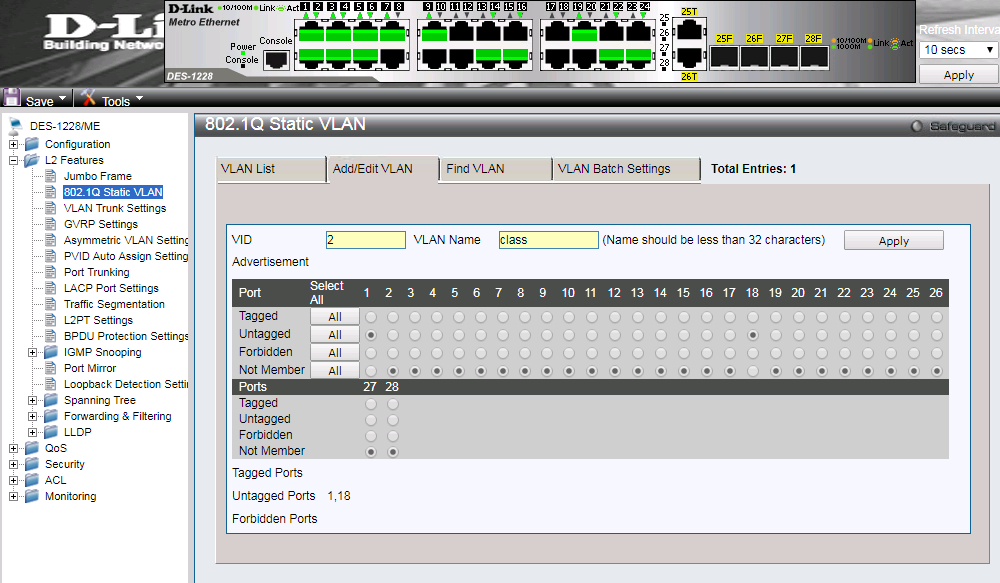Expand the LLDP tree node

33,432
